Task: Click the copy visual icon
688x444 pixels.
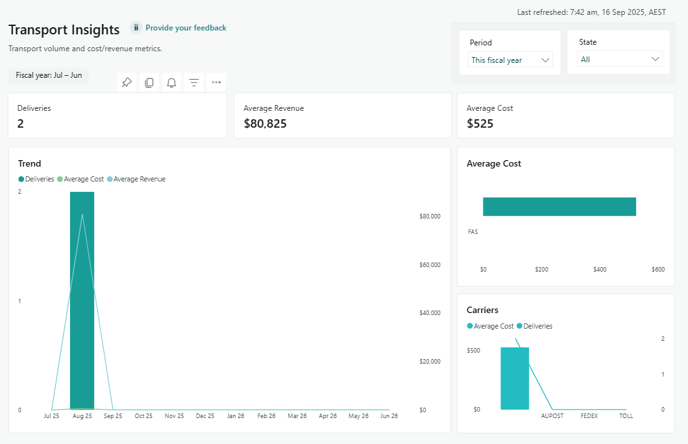Action: [x=149, y=83]
